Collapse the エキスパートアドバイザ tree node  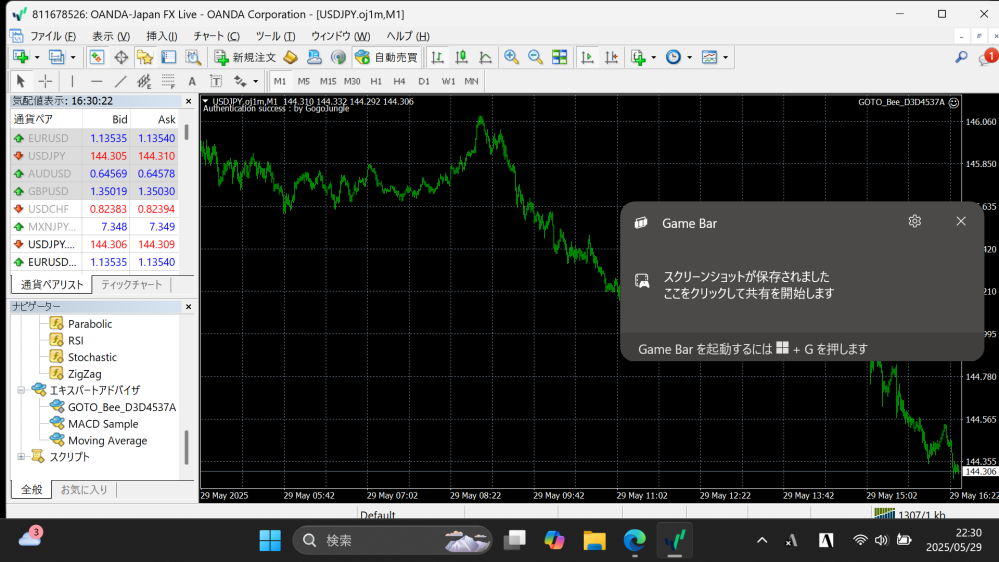coord(21,390)
